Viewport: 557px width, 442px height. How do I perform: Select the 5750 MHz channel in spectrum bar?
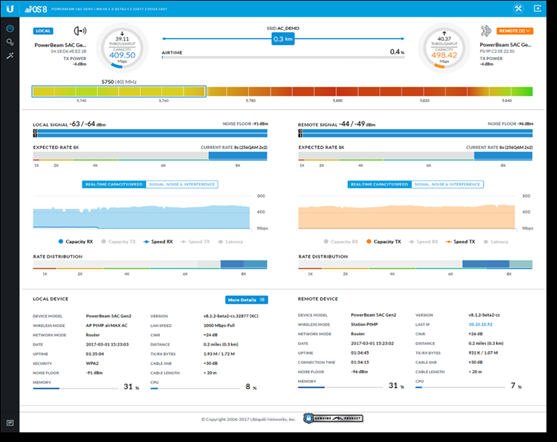point(119,92)
